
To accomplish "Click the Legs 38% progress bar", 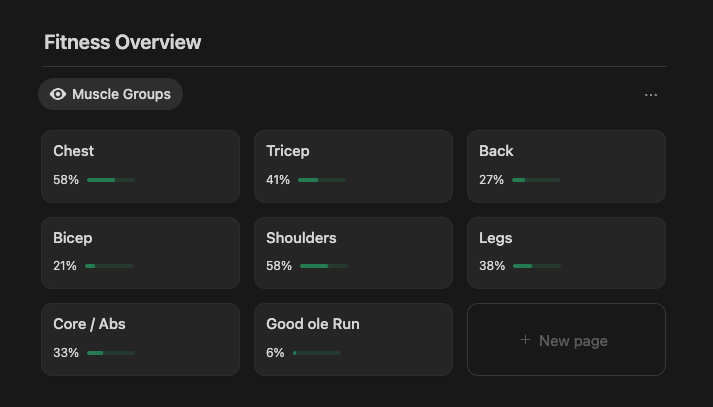I will (537, 266).
